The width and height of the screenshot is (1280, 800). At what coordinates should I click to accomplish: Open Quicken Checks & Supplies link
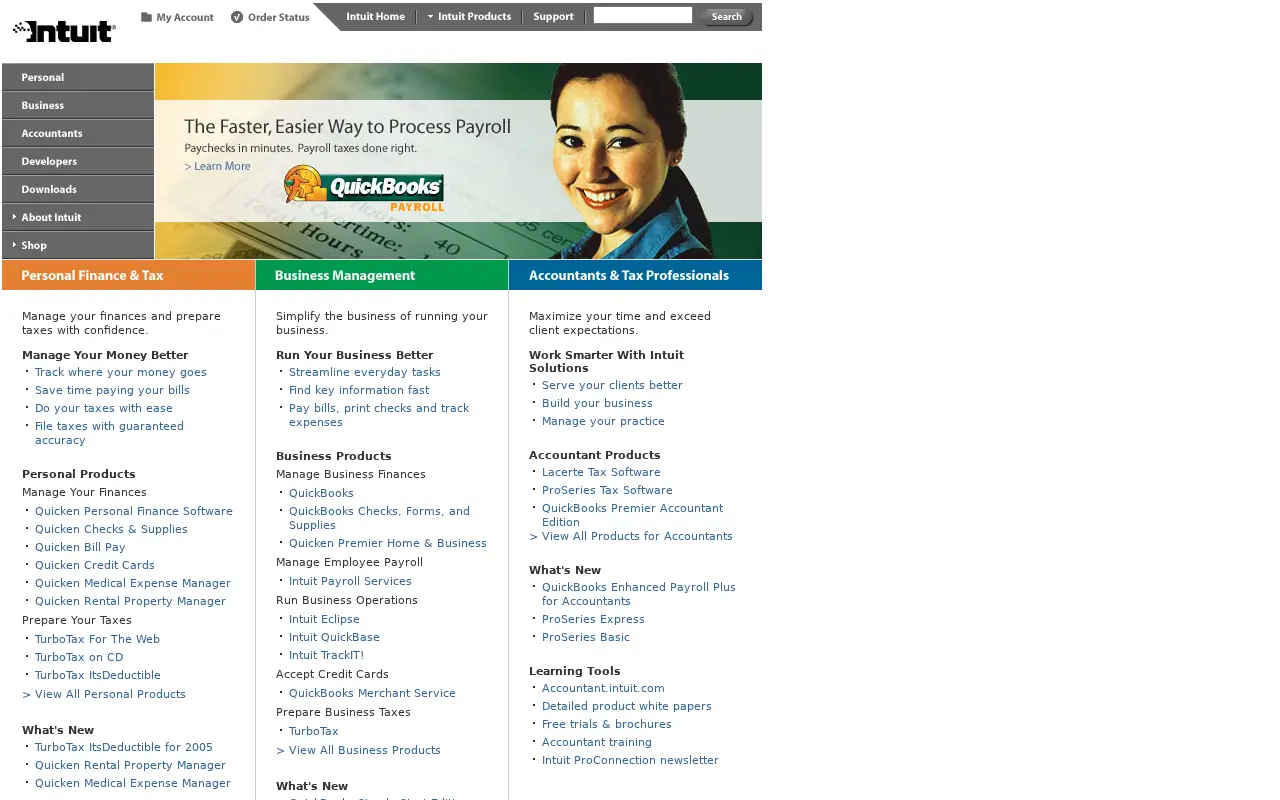click(111, 529)
